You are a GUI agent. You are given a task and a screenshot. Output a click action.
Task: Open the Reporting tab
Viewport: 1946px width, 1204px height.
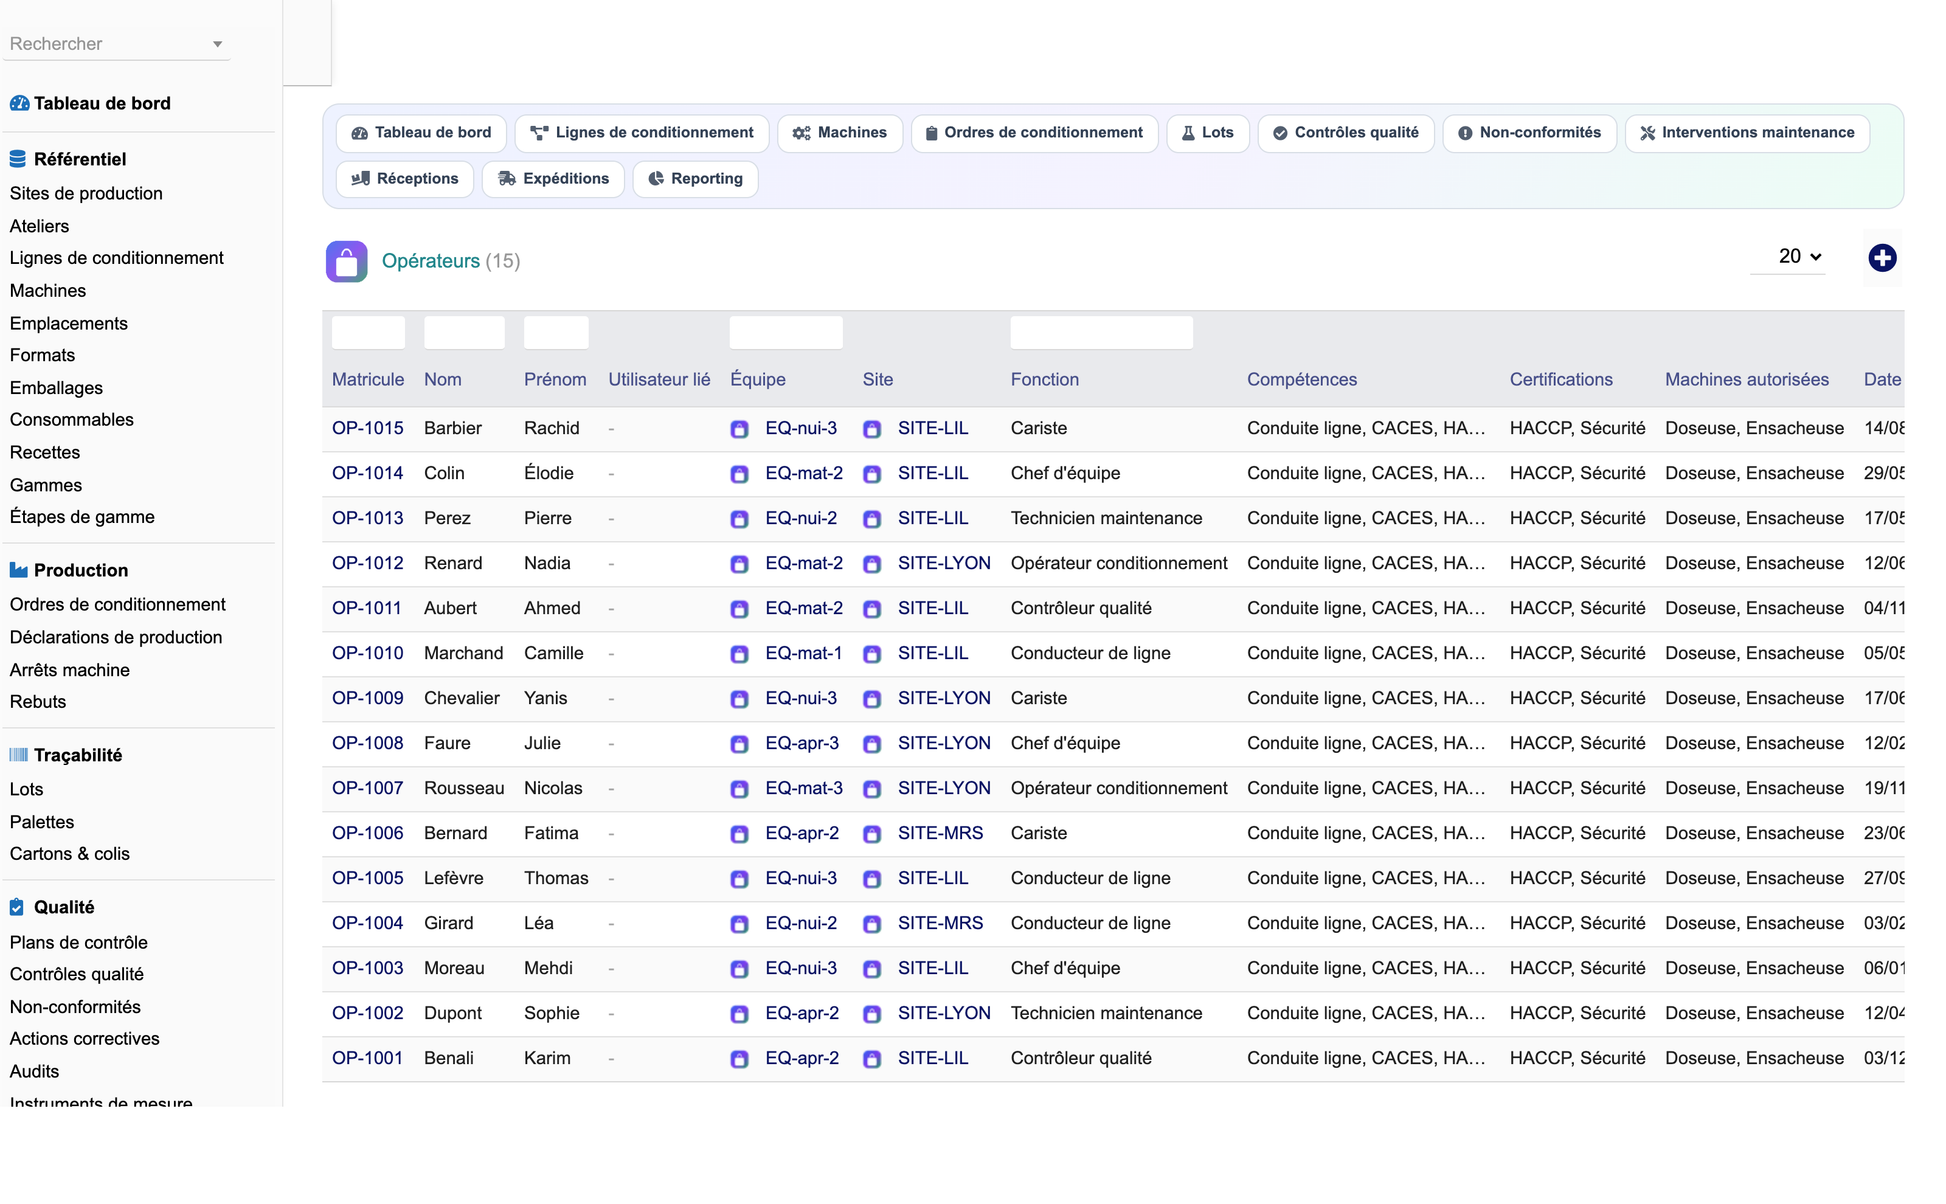(695, 179)
